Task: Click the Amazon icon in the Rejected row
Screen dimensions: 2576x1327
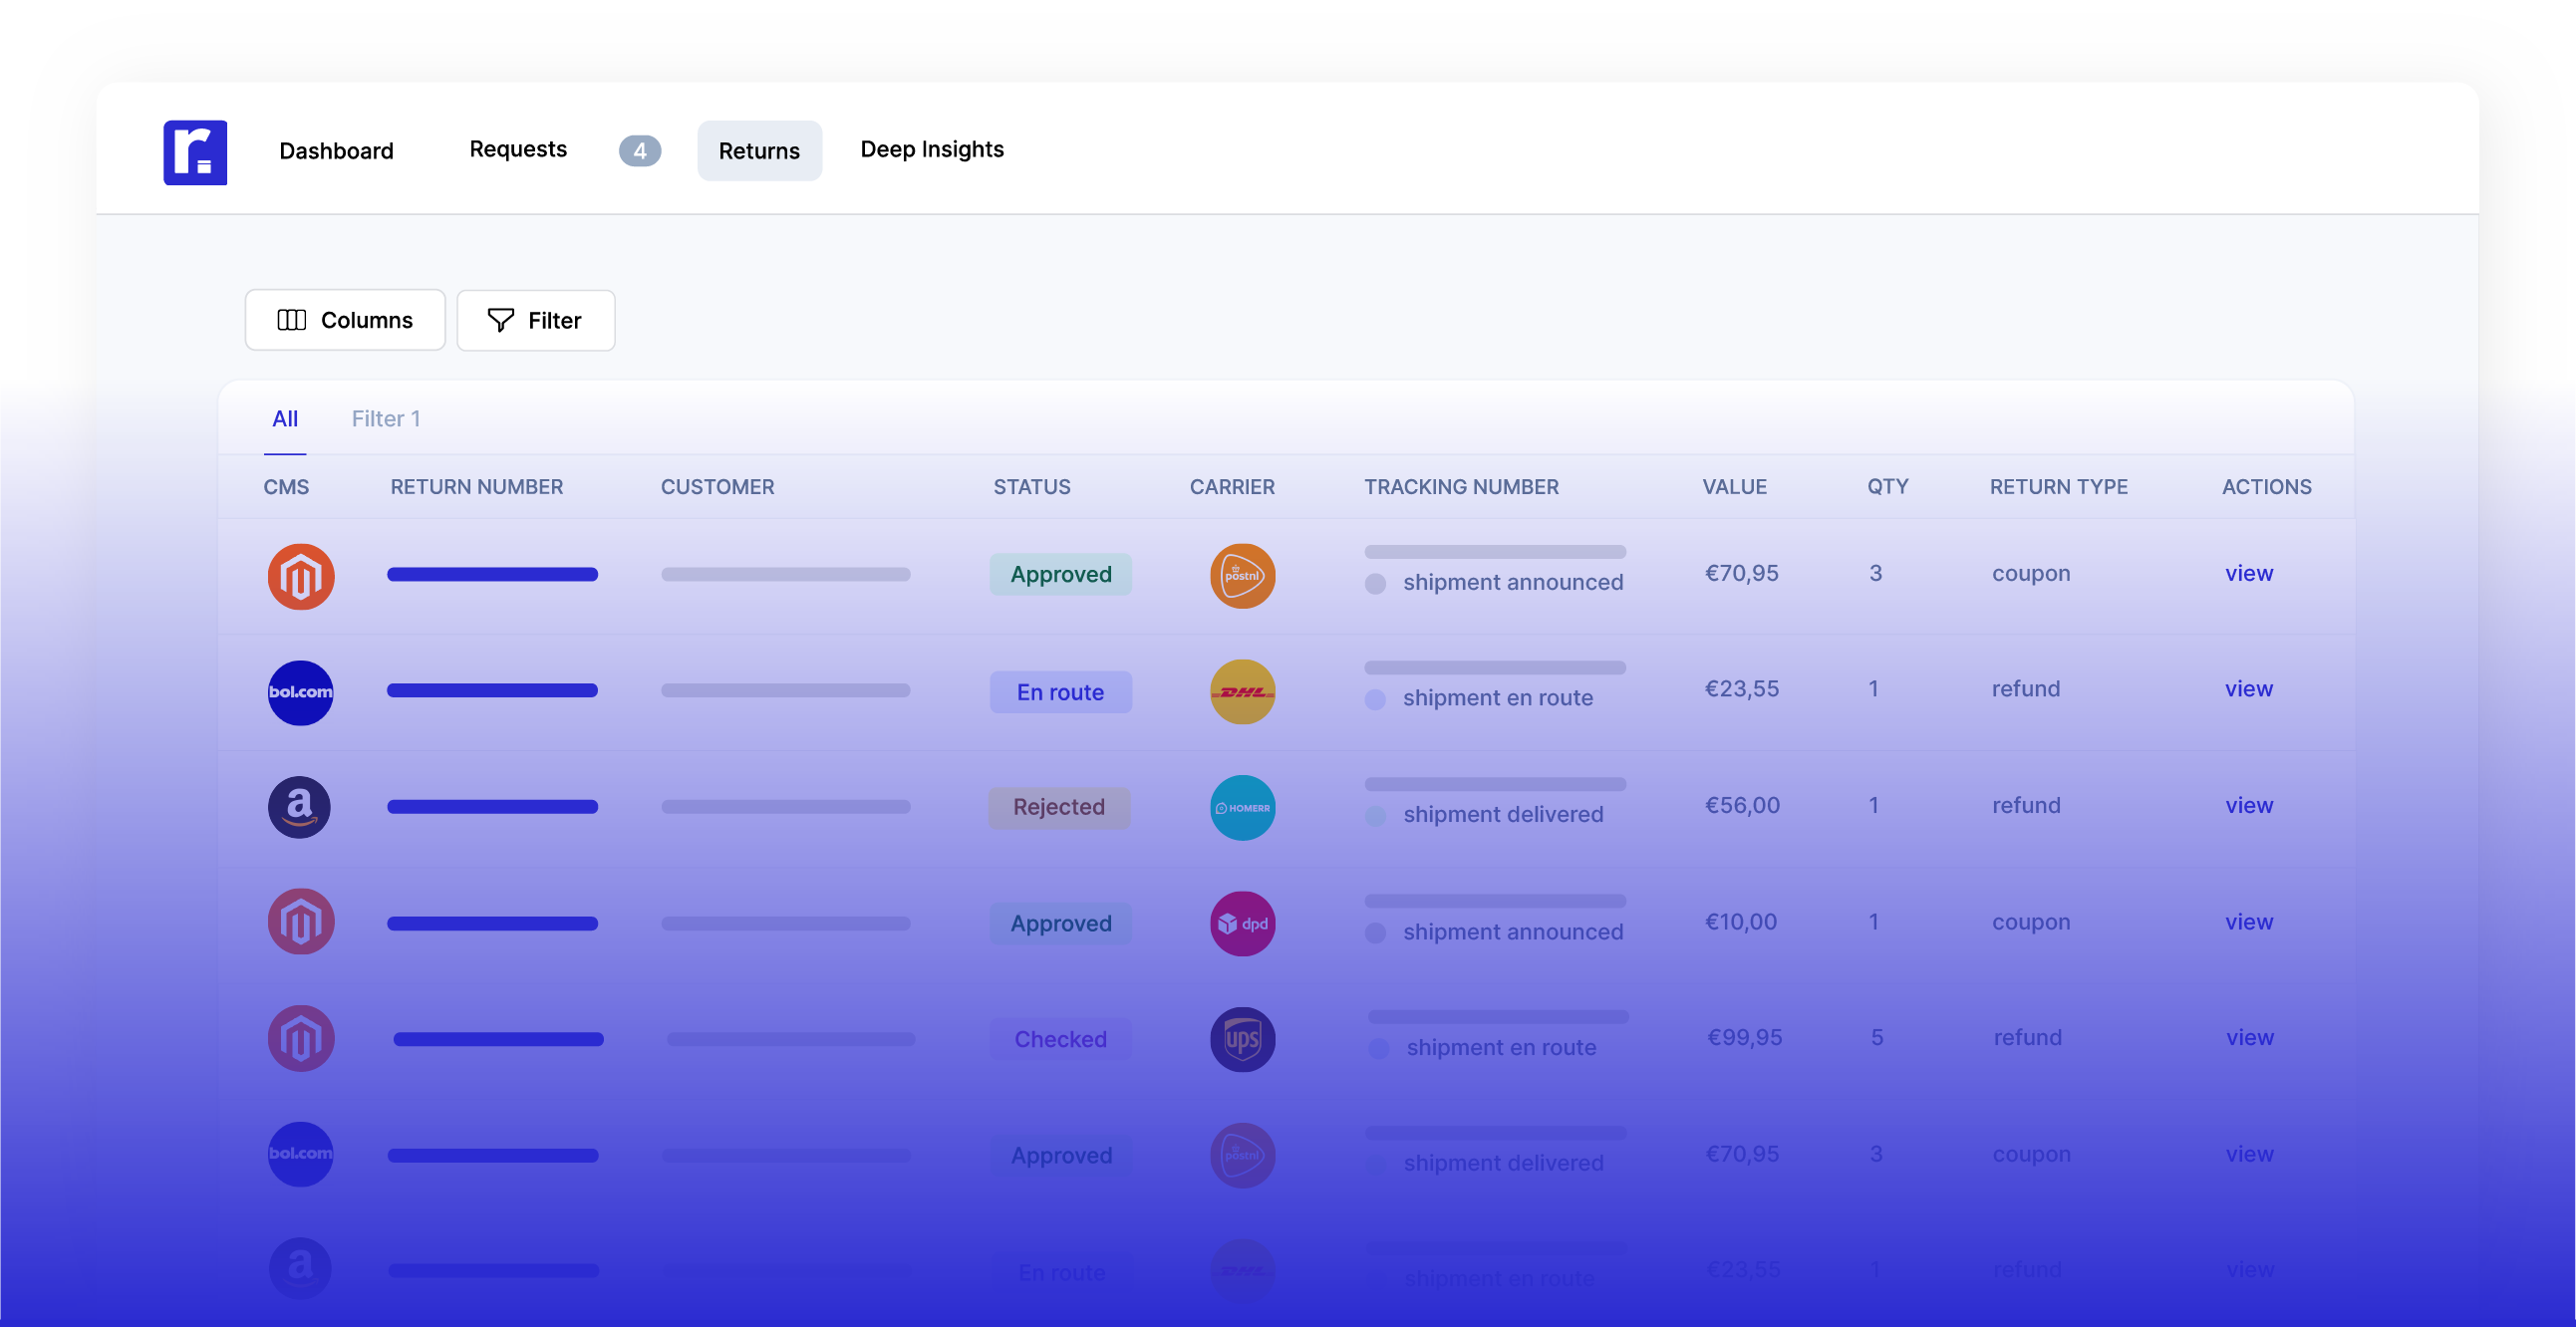Action: (x=299, y=807)
